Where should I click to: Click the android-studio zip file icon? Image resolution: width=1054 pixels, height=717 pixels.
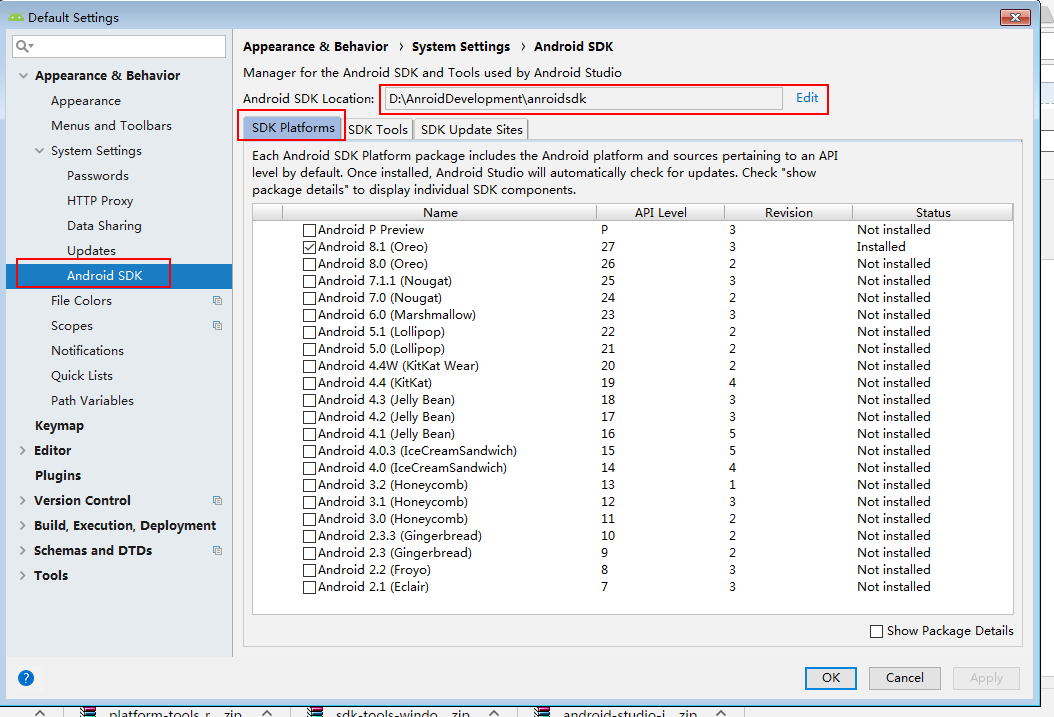tap(542, 713)
